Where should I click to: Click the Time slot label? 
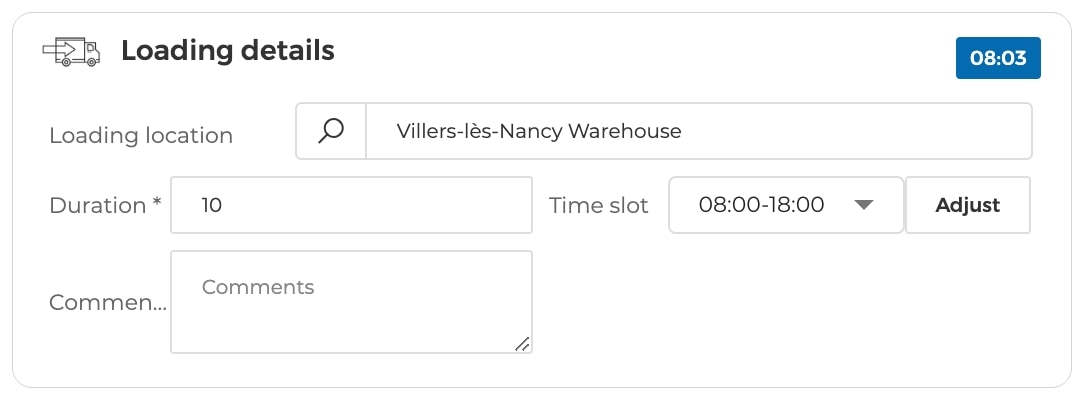tap(599, 205)
